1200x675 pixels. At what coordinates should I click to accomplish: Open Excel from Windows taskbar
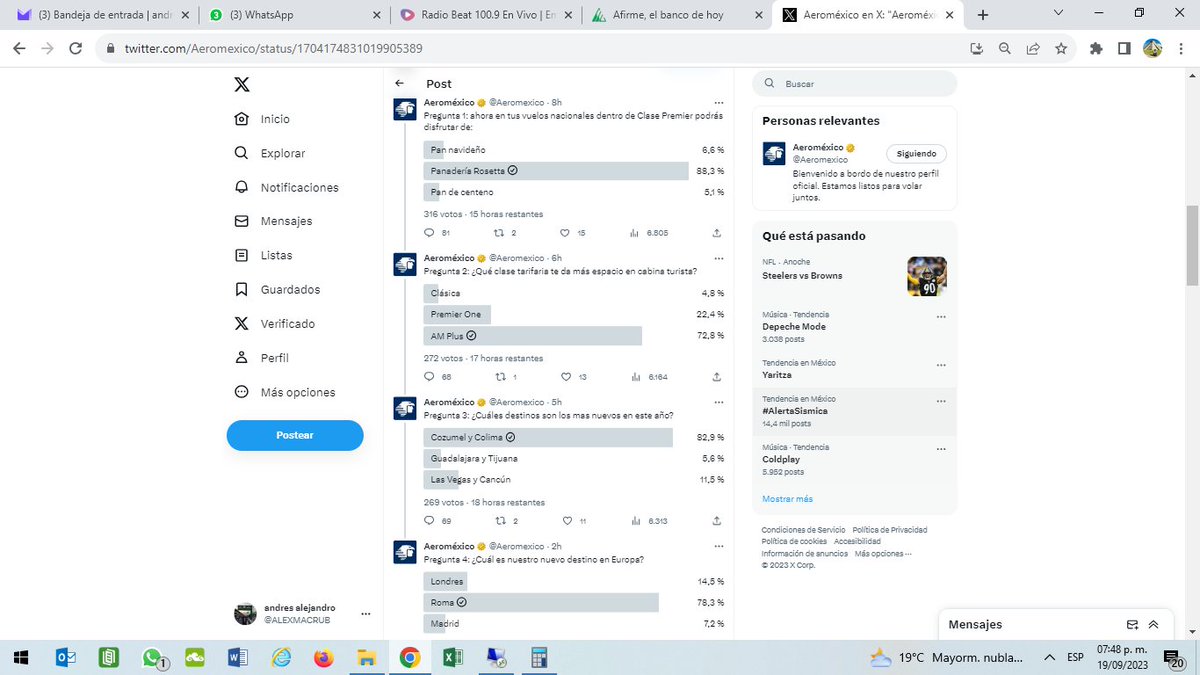click(452, 657)
